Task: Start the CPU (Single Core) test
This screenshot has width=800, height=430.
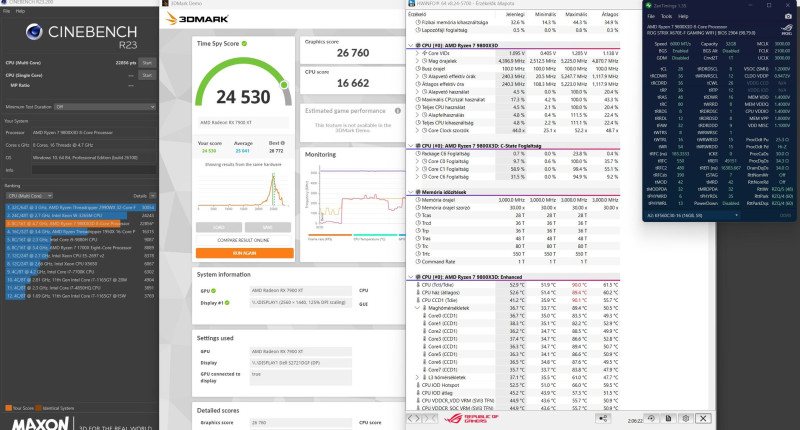Action: [x=147, y=75]
